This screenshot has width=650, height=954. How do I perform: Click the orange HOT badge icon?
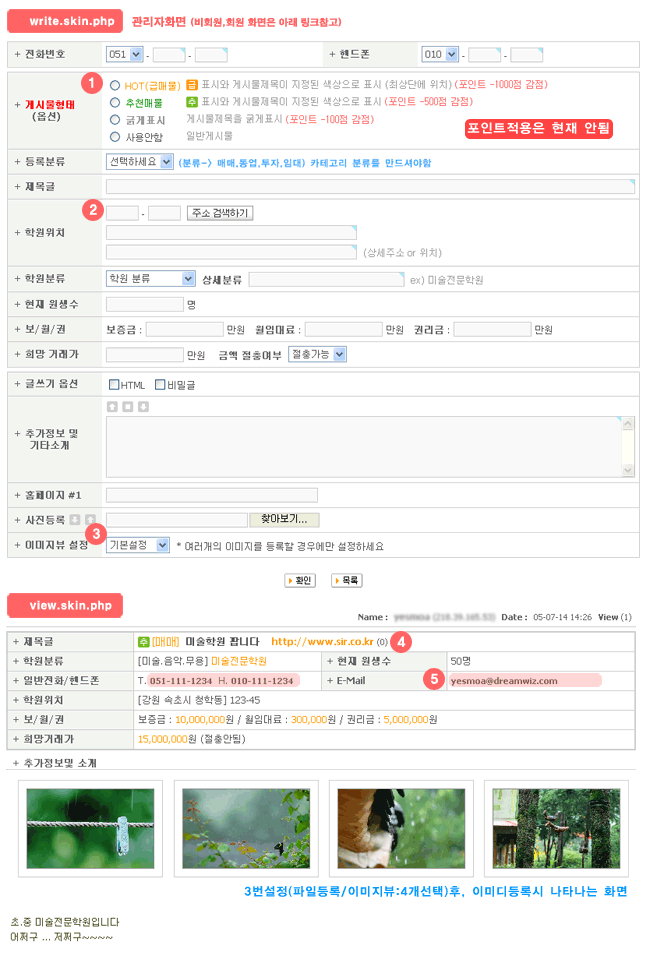[x=192, y=85]
